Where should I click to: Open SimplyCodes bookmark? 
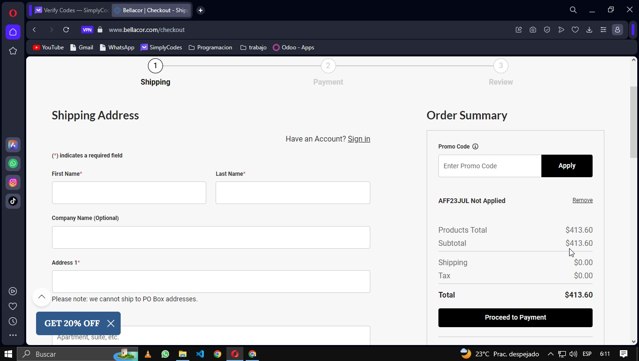(161, 47)
